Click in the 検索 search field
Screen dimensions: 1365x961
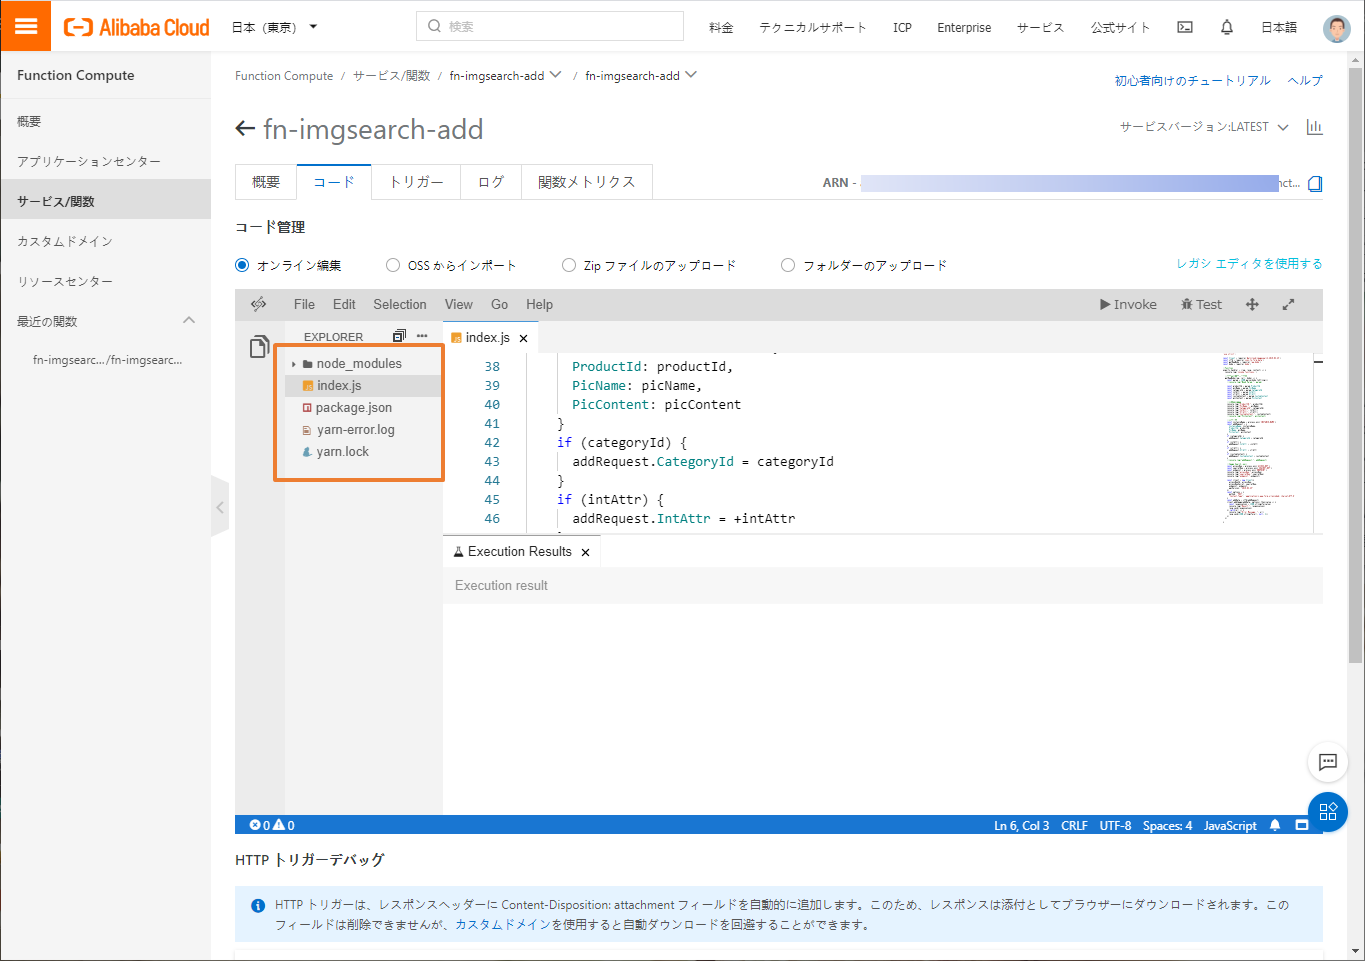[550, 26]
